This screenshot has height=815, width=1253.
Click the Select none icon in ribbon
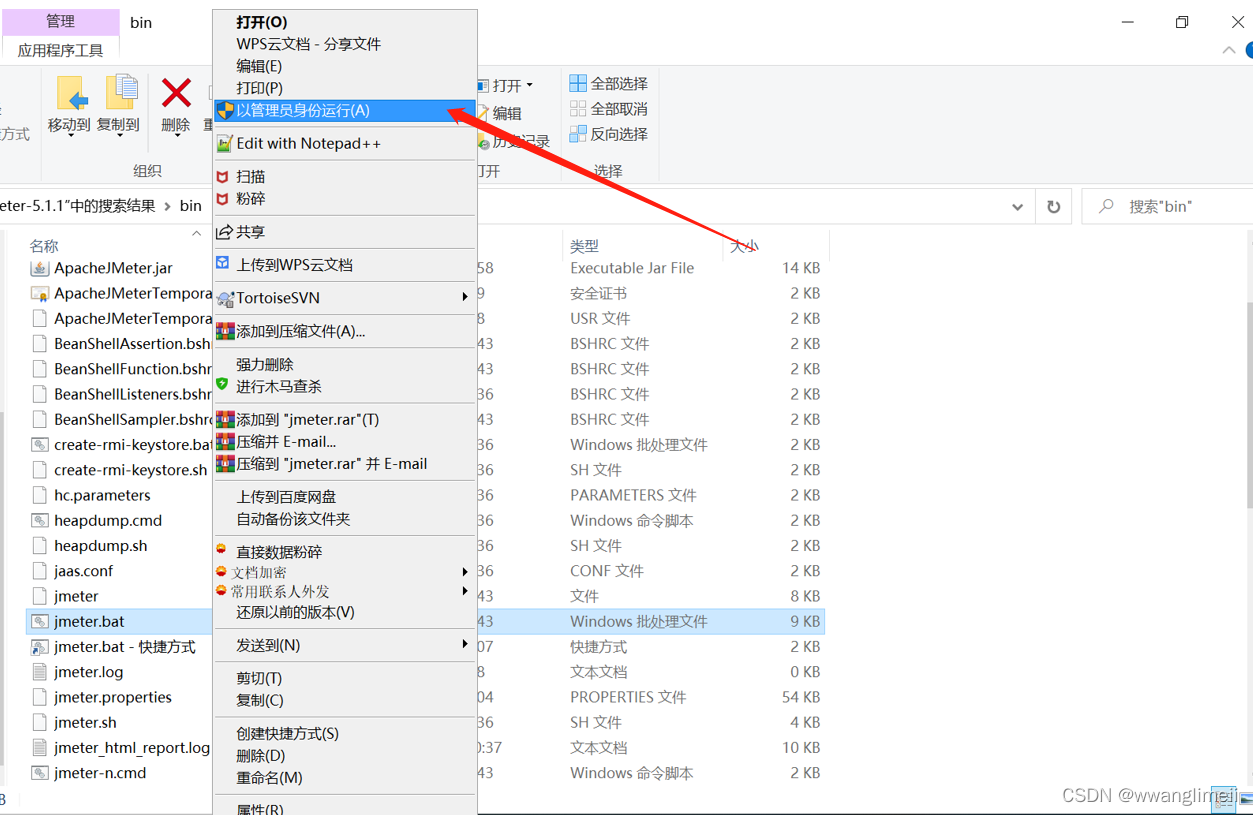(x=578, y=108)
